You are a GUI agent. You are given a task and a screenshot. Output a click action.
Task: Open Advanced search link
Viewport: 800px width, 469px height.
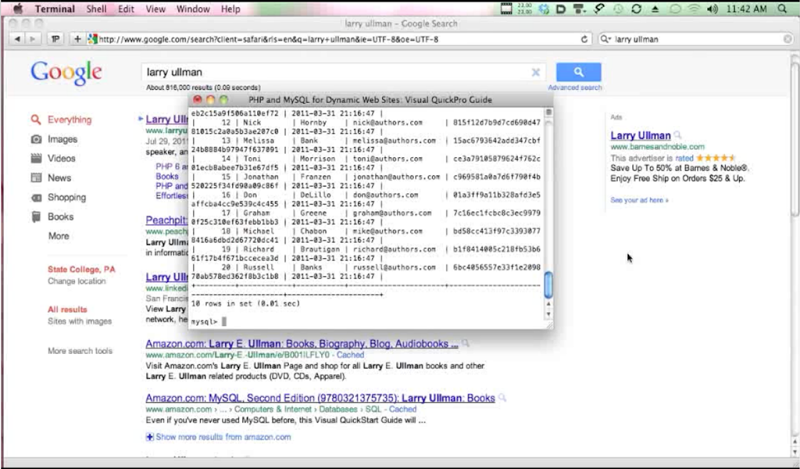point(575,88)
